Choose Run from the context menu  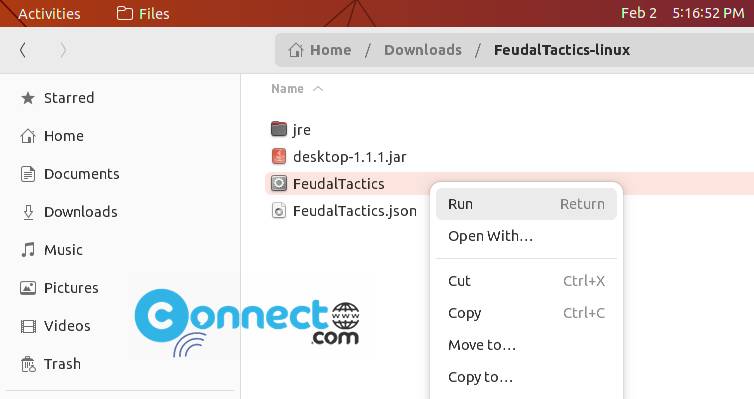point(526,204)
